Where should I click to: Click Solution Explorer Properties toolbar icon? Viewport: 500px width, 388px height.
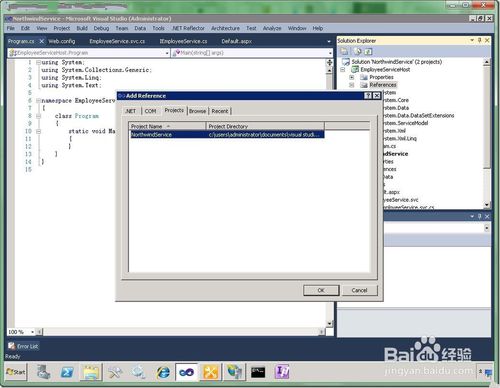pos(344,51)
